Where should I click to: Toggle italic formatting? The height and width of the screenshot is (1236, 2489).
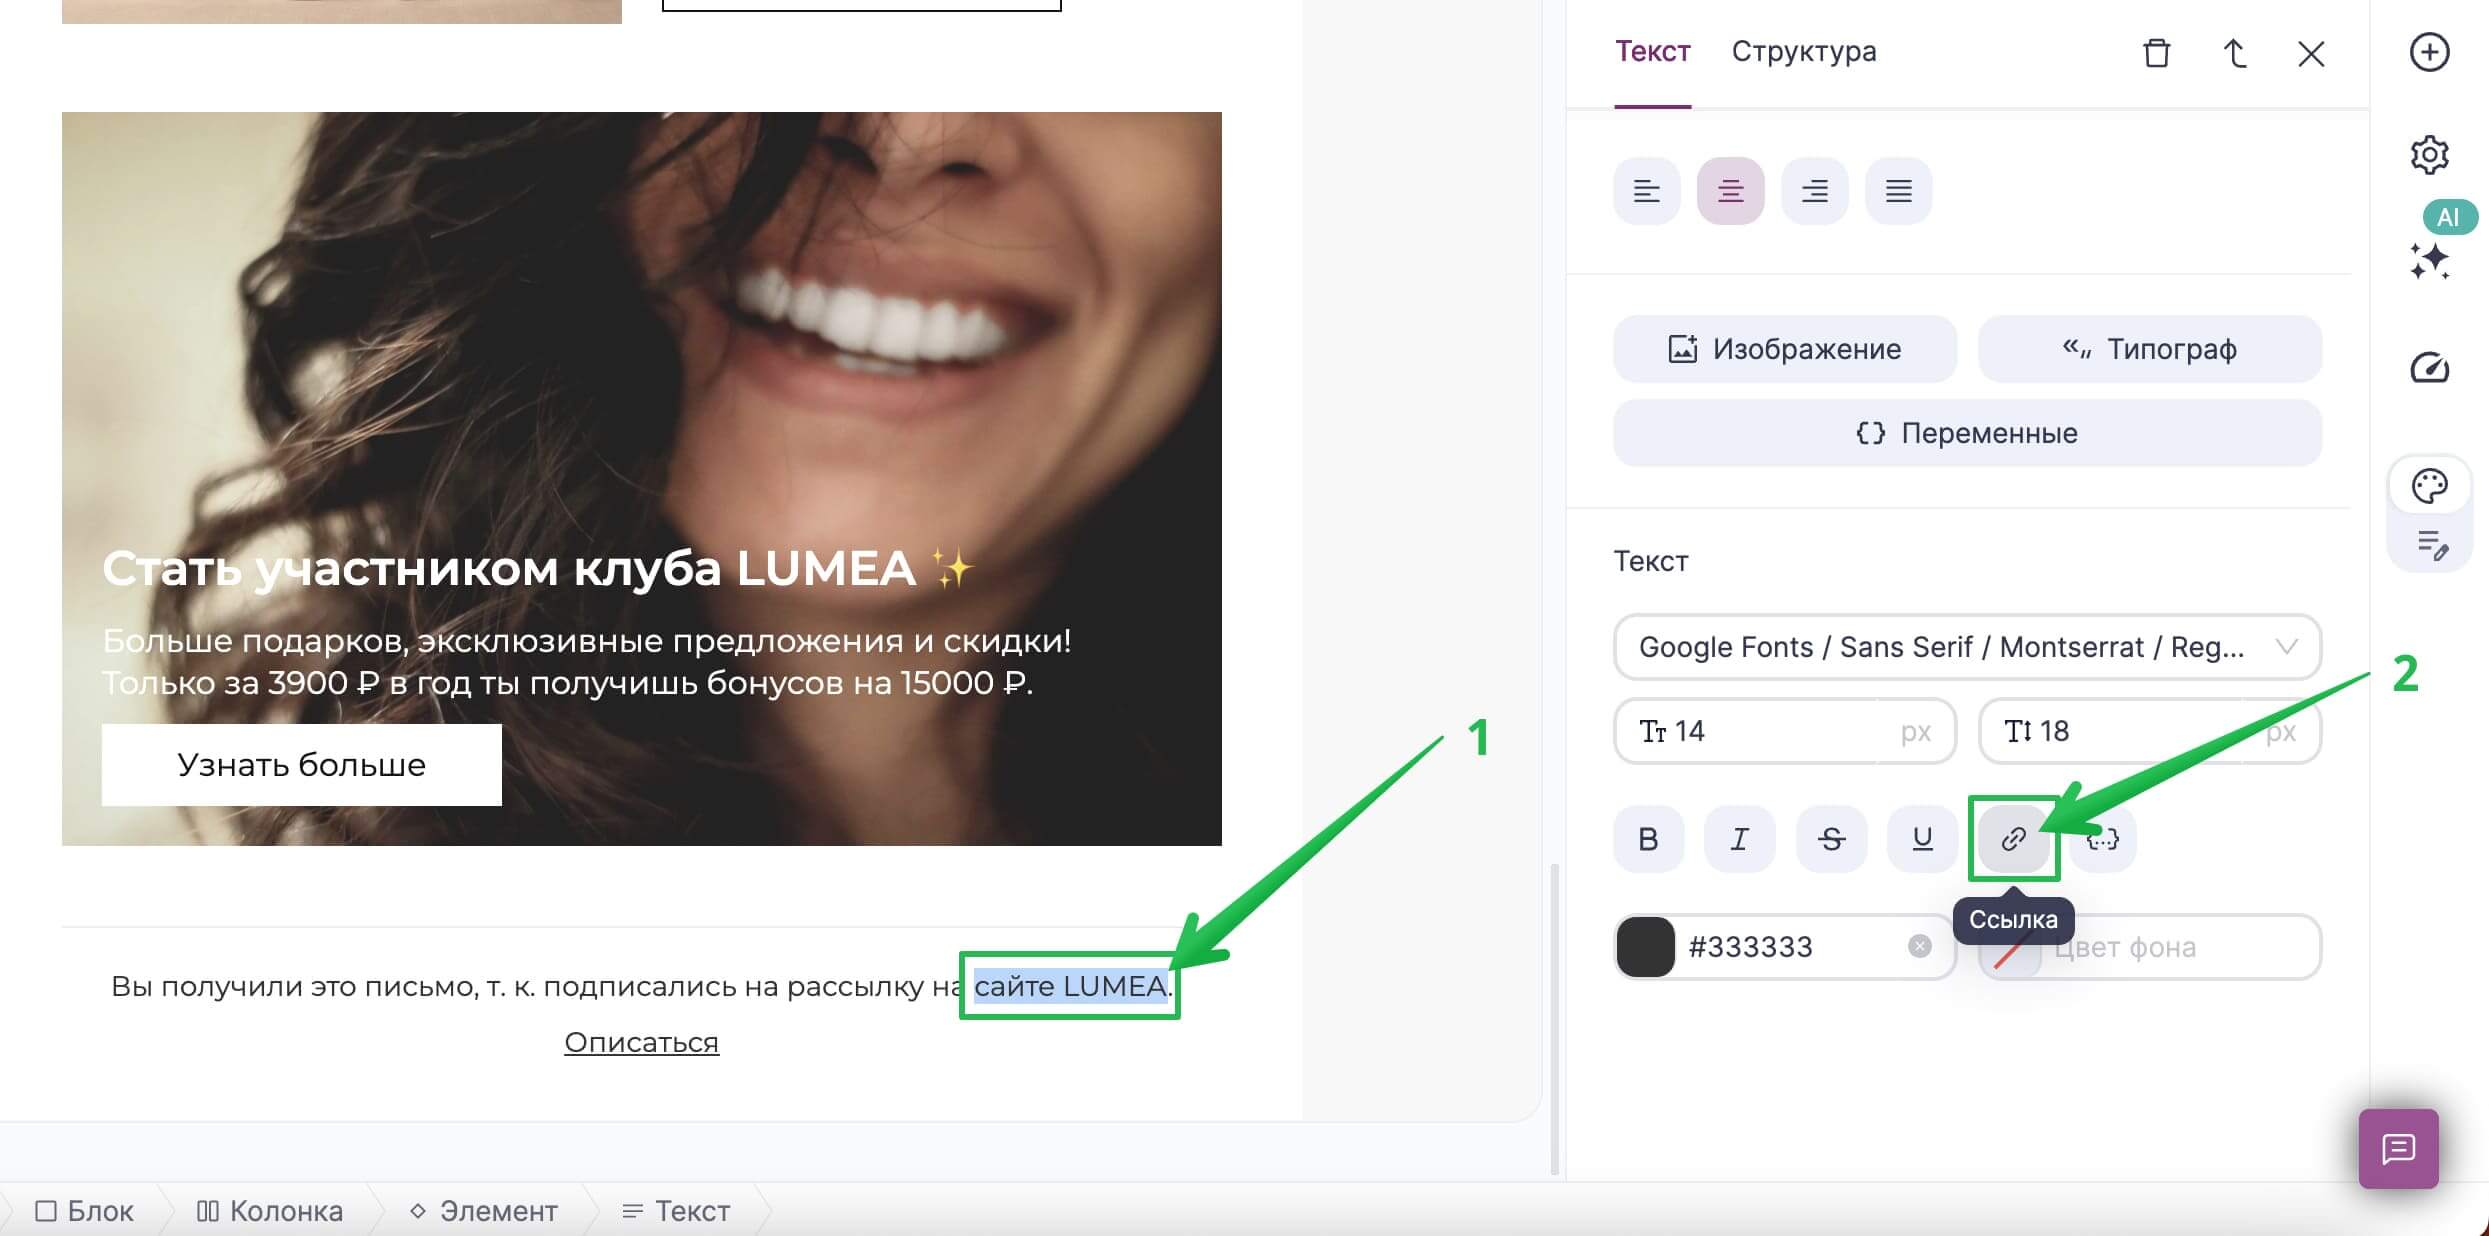pyautogui.click(x=1740, y=838)
